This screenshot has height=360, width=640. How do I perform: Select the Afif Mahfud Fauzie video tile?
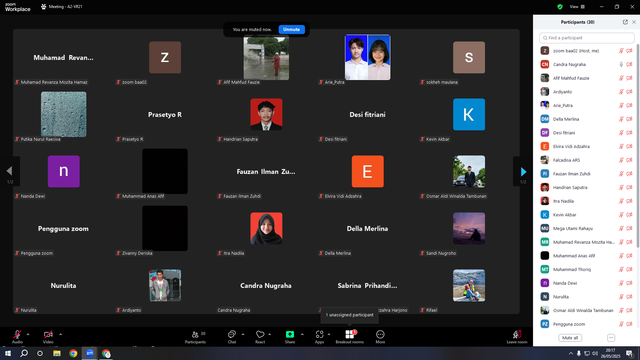(x=266, y=58)
